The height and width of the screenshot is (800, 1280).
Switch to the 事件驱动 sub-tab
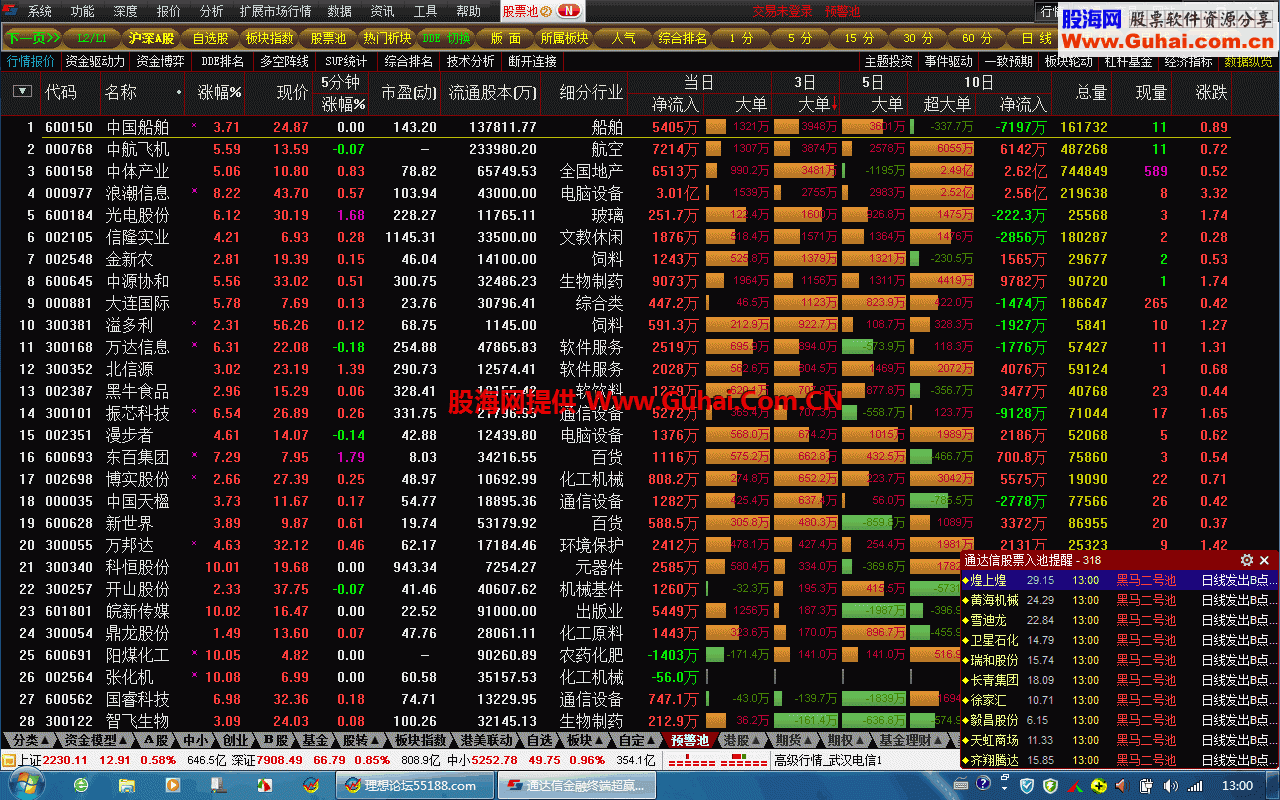point(948,61)
